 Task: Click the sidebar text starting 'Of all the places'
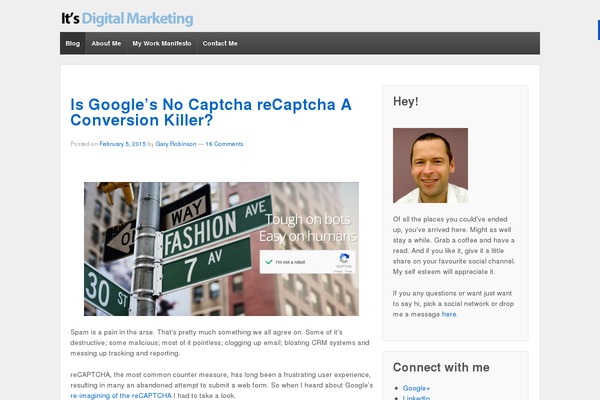[x=454, y=245]
